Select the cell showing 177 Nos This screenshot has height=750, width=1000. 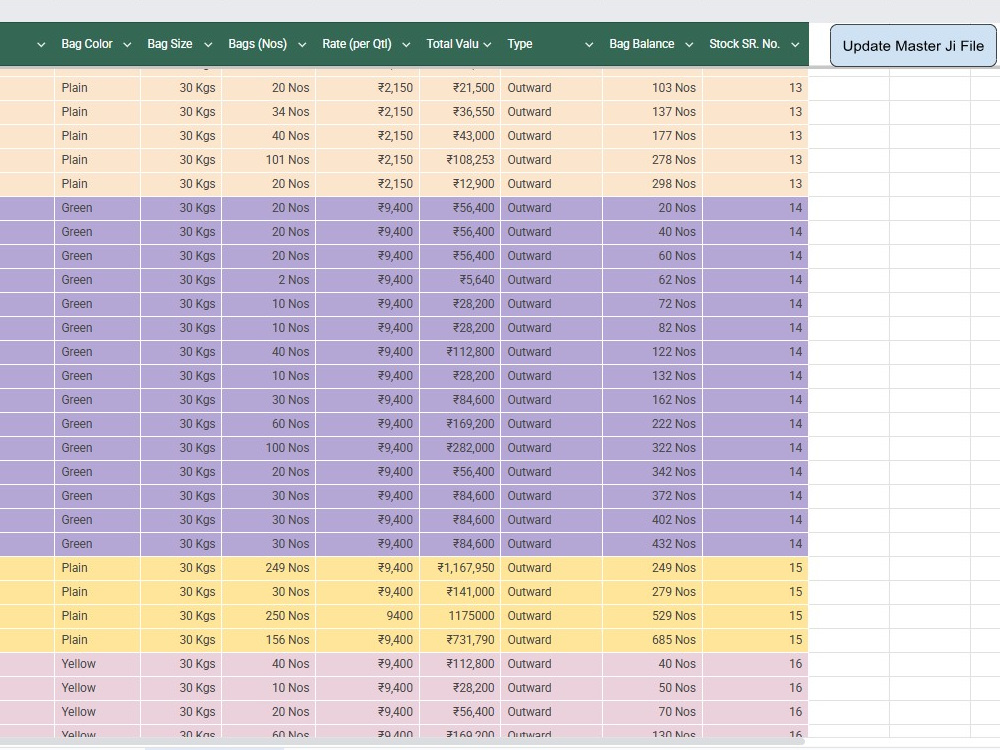tap(652, 136)
